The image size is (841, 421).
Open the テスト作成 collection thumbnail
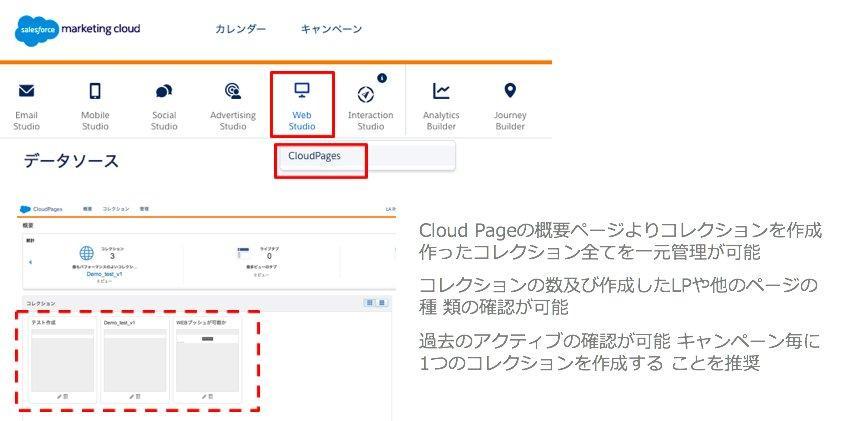pos(62,360)
